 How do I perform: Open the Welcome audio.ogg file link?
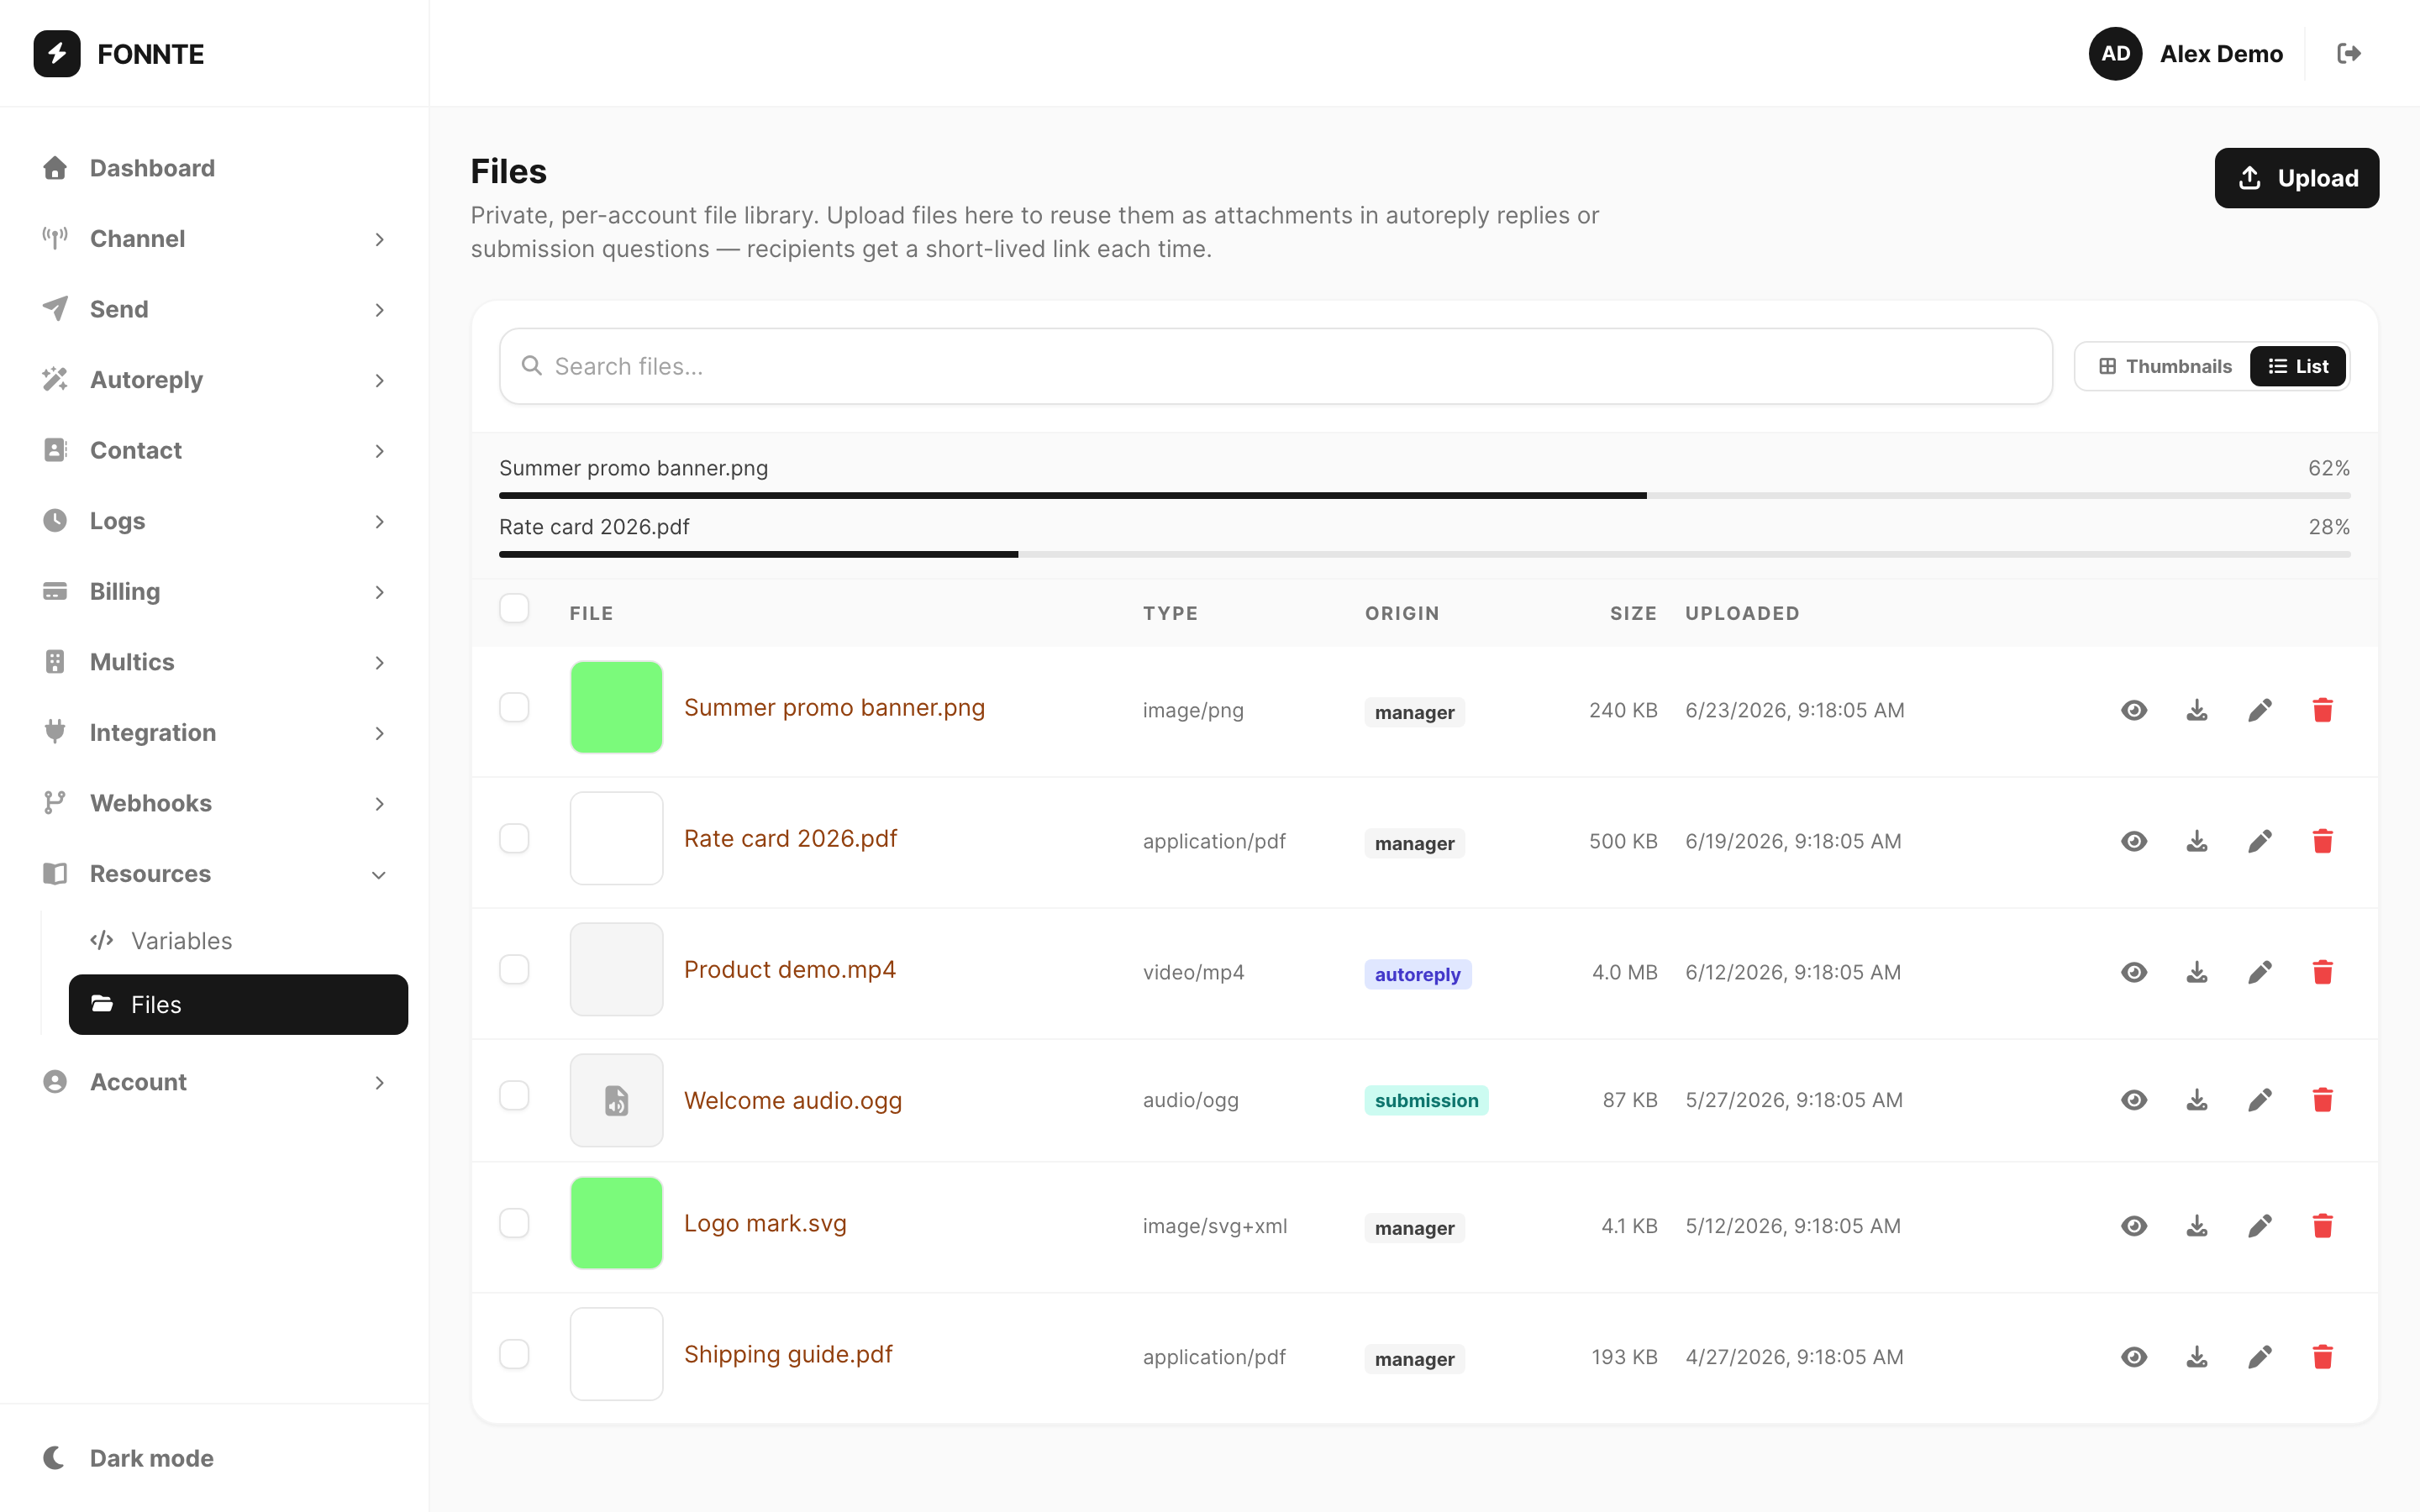[x=792, y=1100]
